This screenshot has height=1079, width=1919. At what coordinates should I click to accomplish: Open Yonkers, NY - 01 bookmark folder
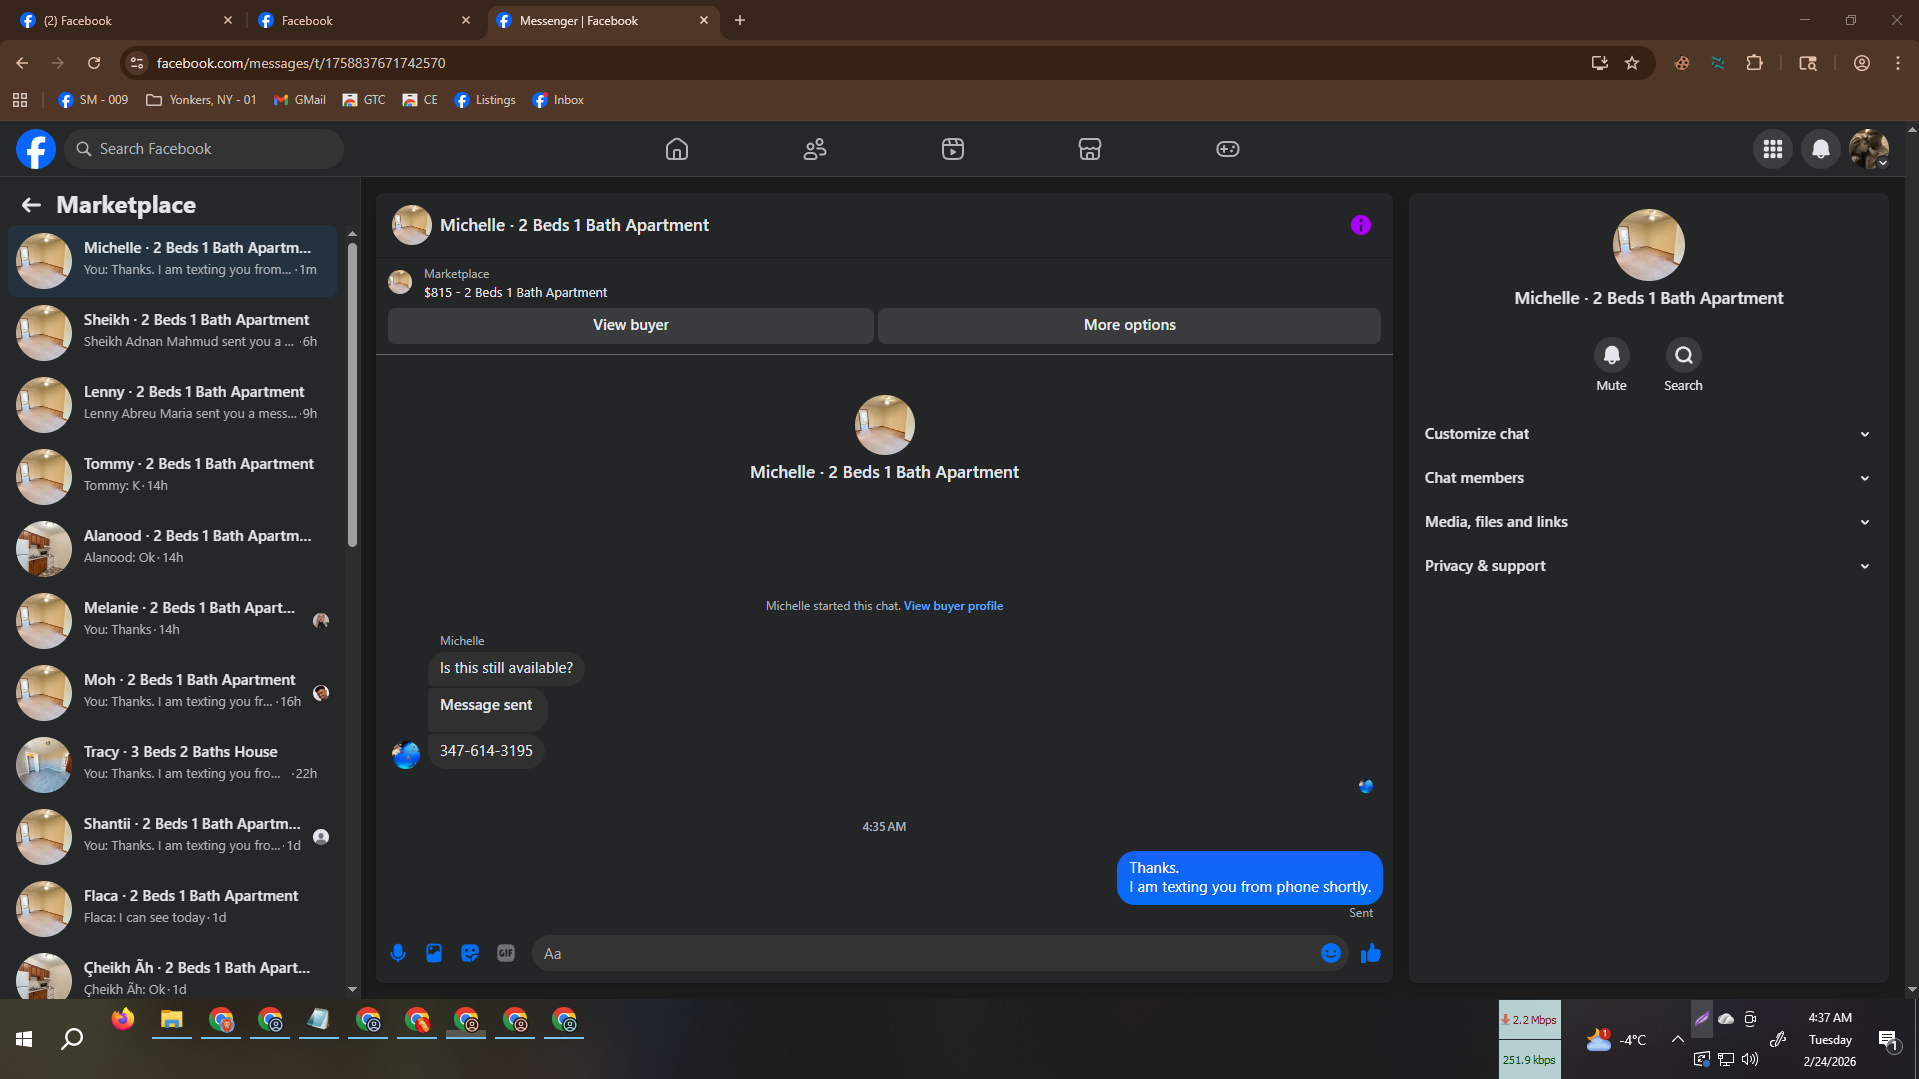point(201,100)
